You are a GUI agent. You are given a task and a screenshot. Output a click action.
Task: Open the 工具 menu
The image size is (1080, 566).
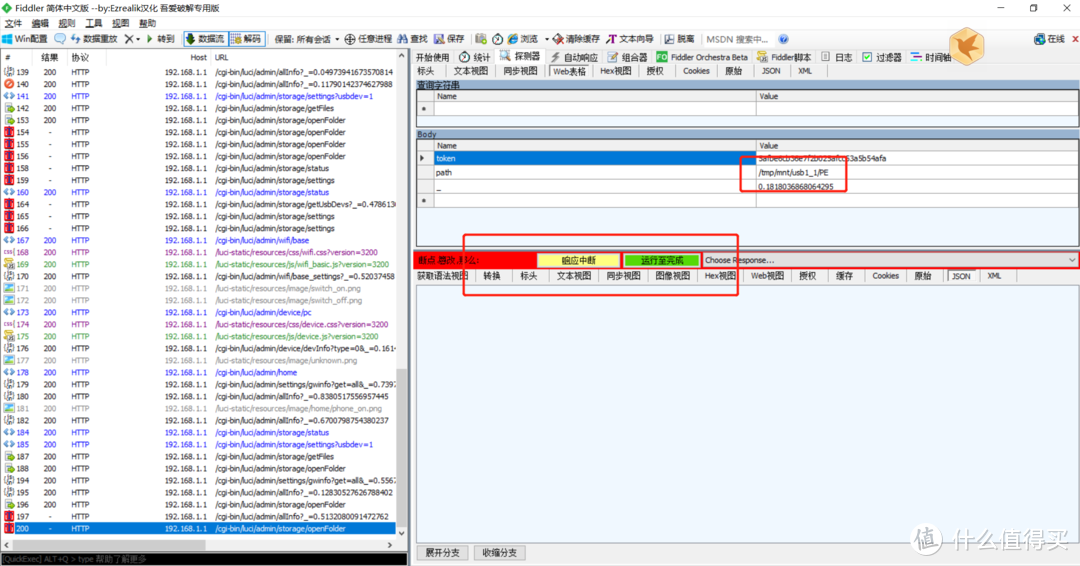tap(94, 23)
